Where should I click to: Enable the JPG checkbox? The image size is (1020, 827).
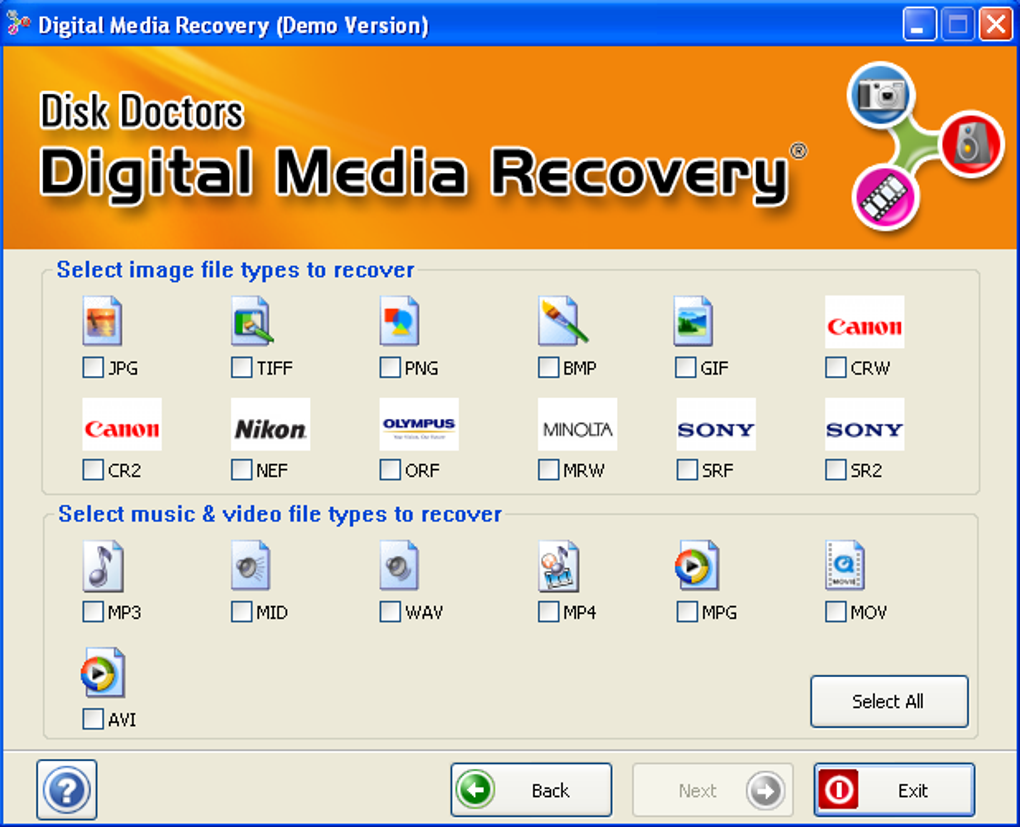point(93,368)
